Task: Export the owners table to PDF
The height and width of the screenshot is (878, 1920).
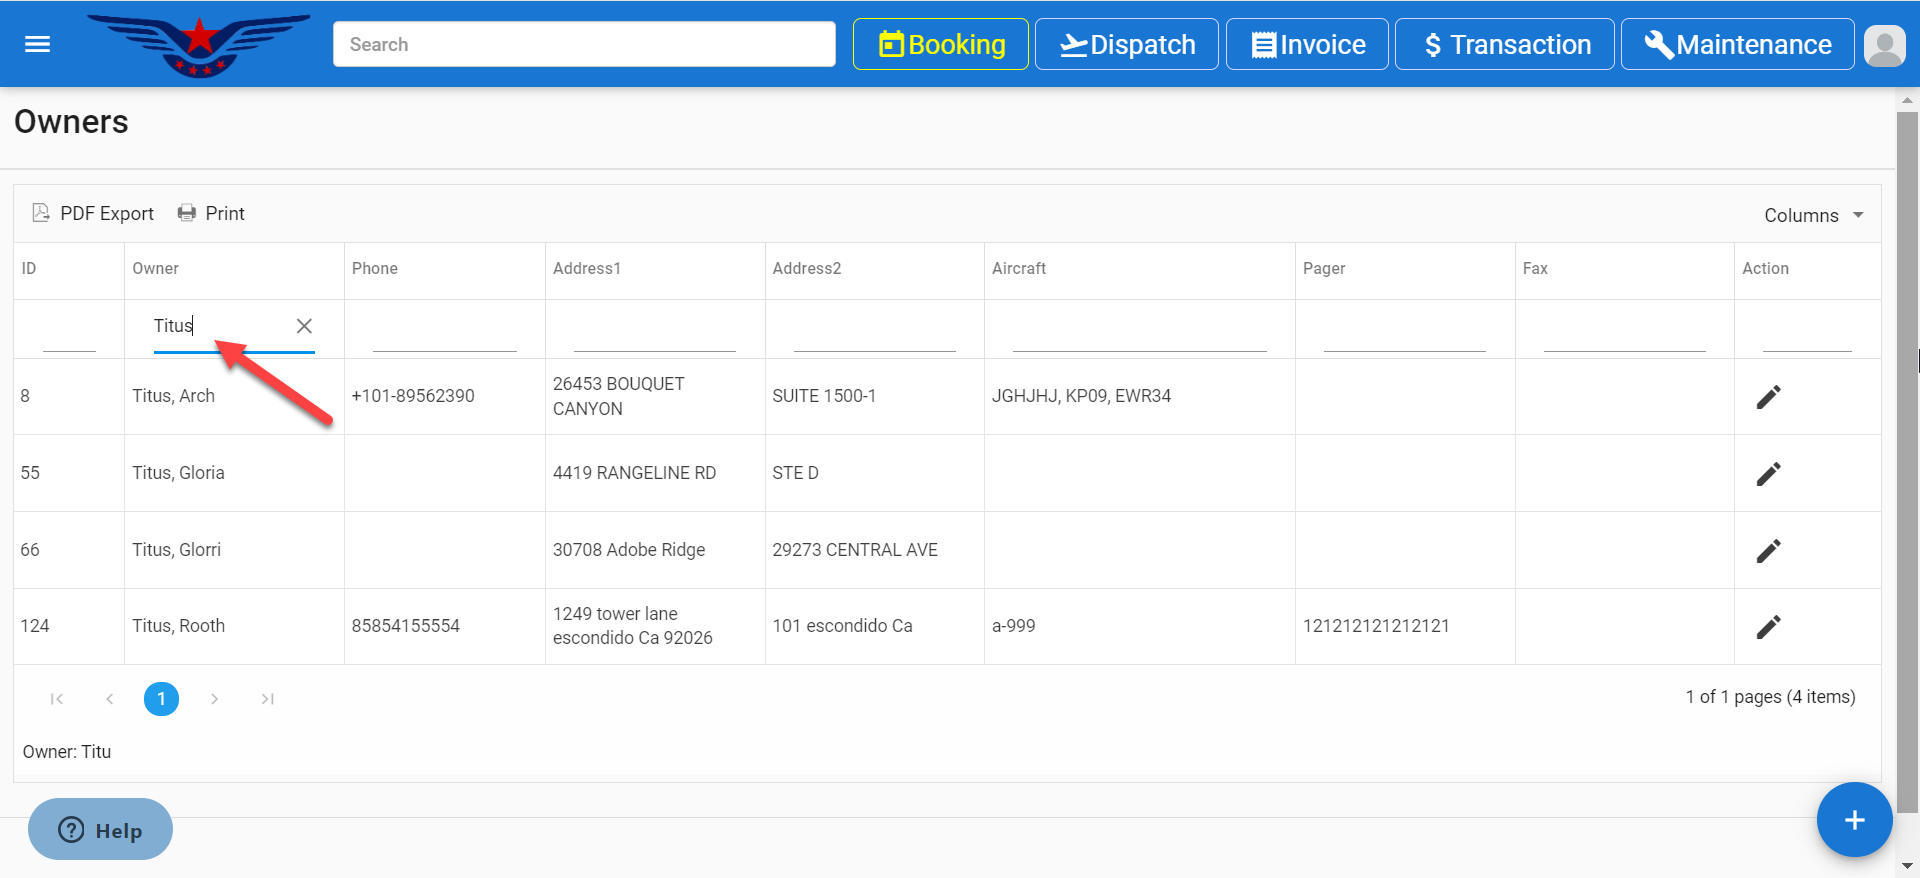Action: [x=93, y=213]
